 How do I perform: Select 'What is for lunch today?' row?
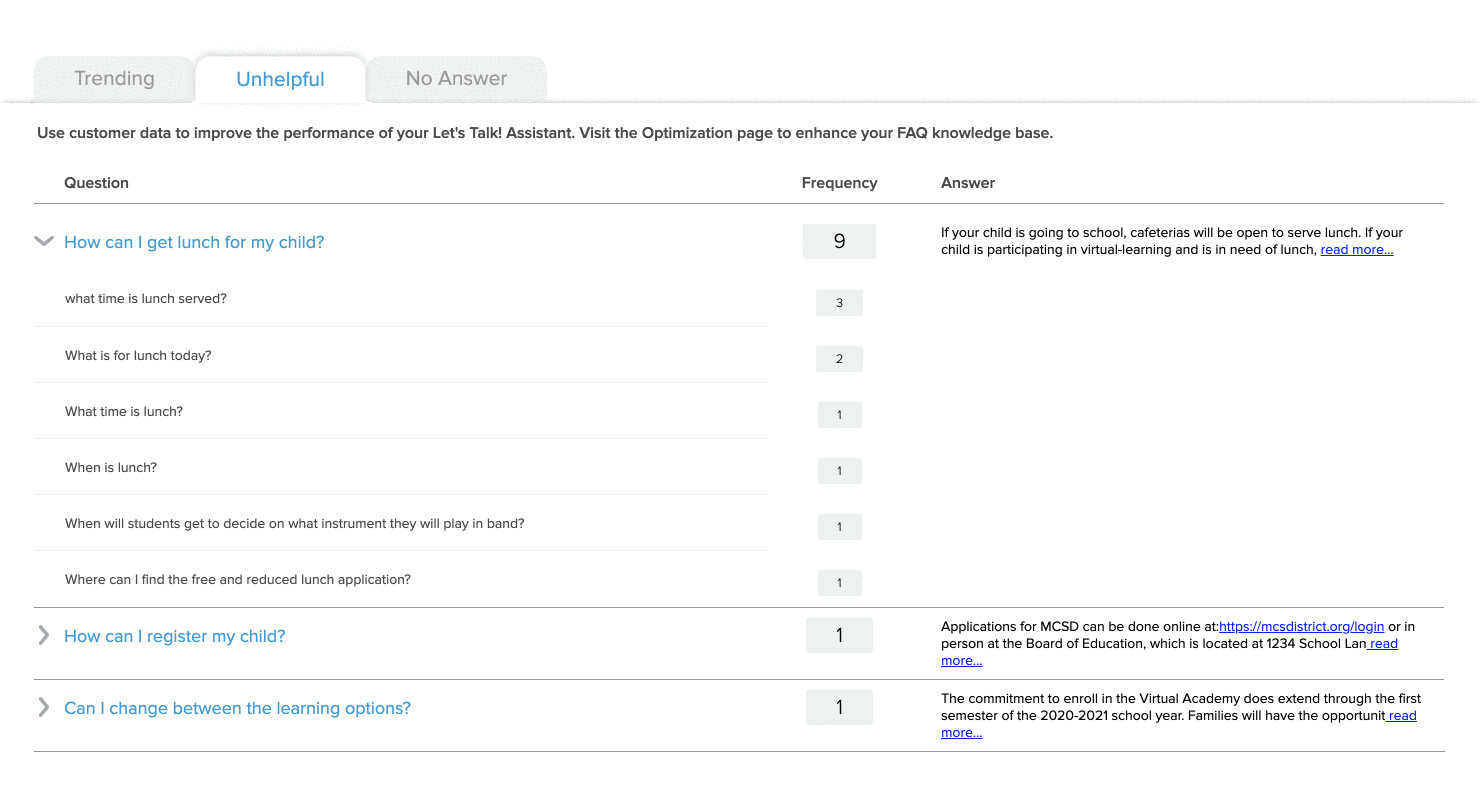138,355
